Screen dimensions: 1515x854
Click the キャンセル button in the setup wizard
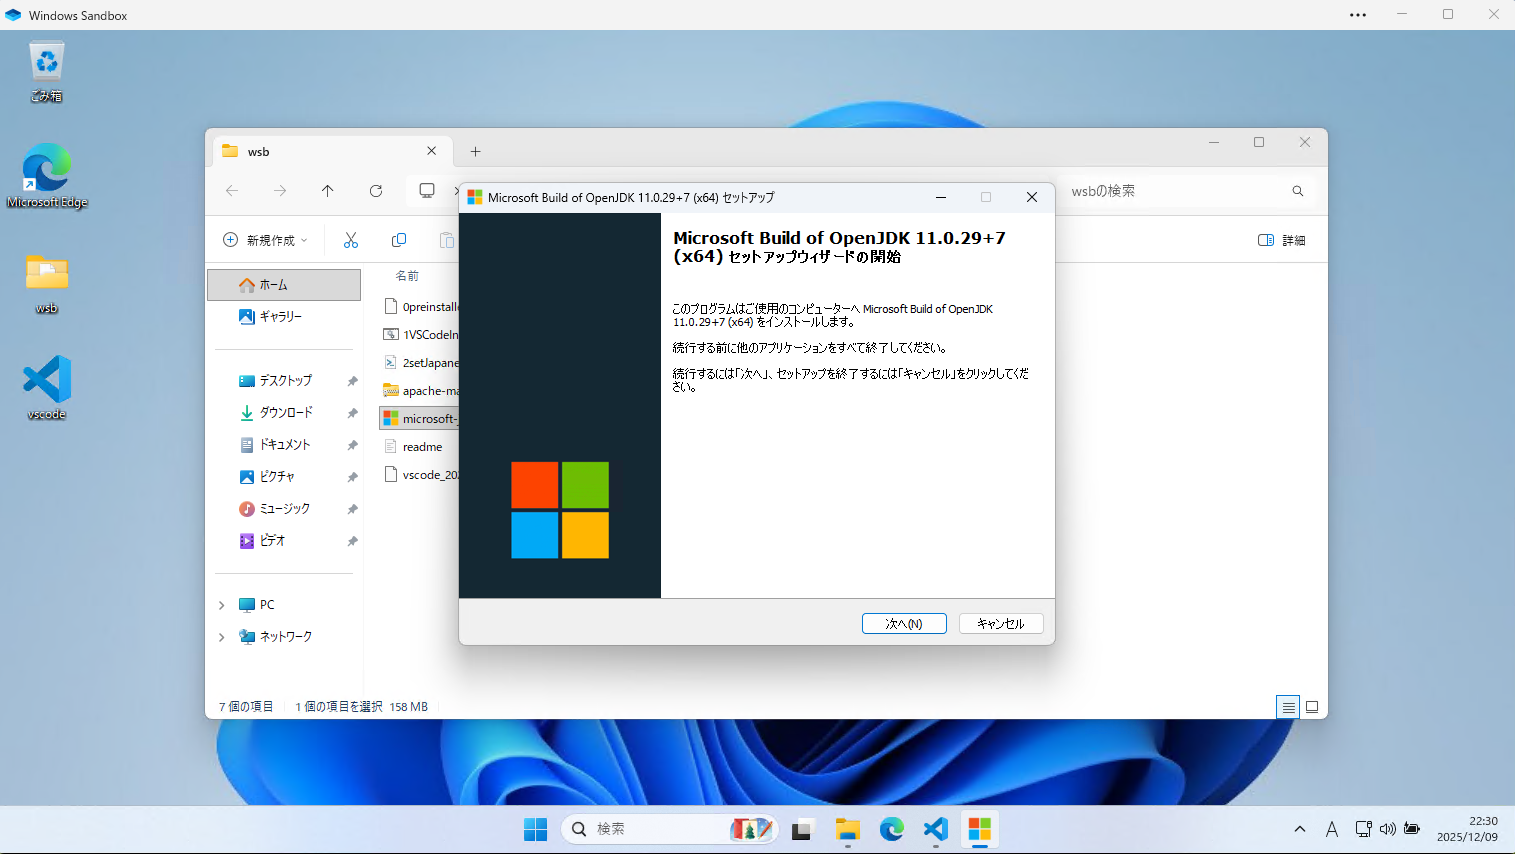[x=1001, y=623]
